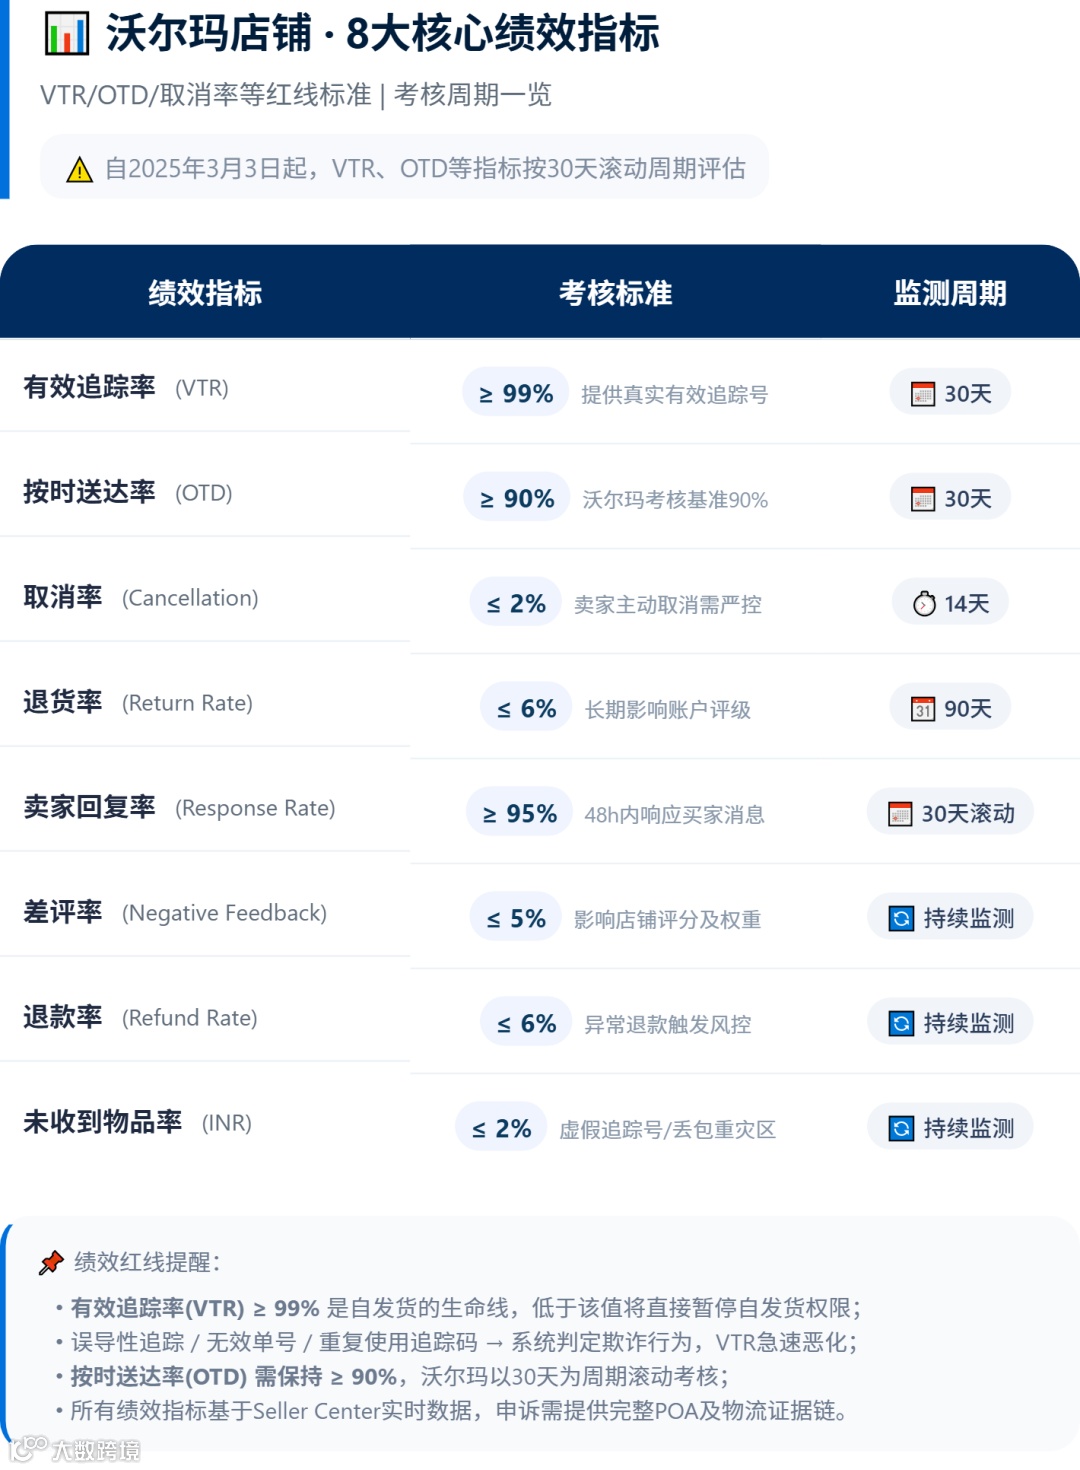Click the 退货率 metric name

coord(63,702)
